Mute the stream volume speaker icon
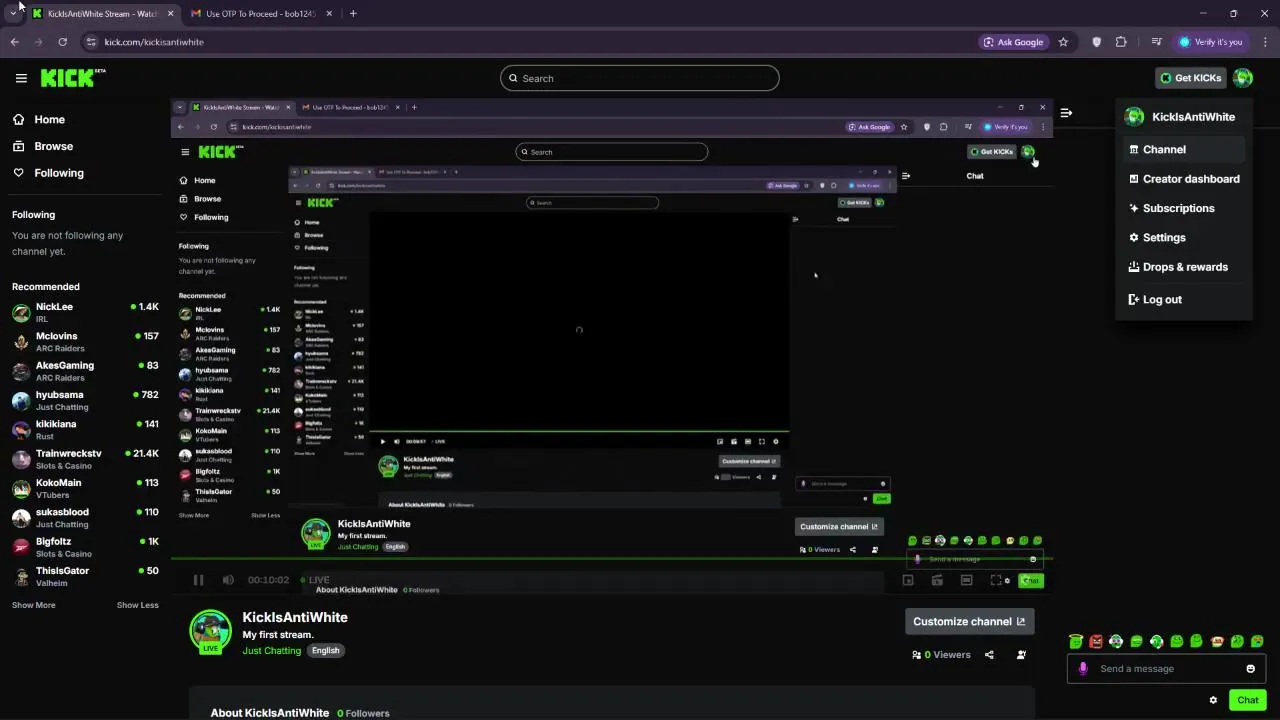 228,580
